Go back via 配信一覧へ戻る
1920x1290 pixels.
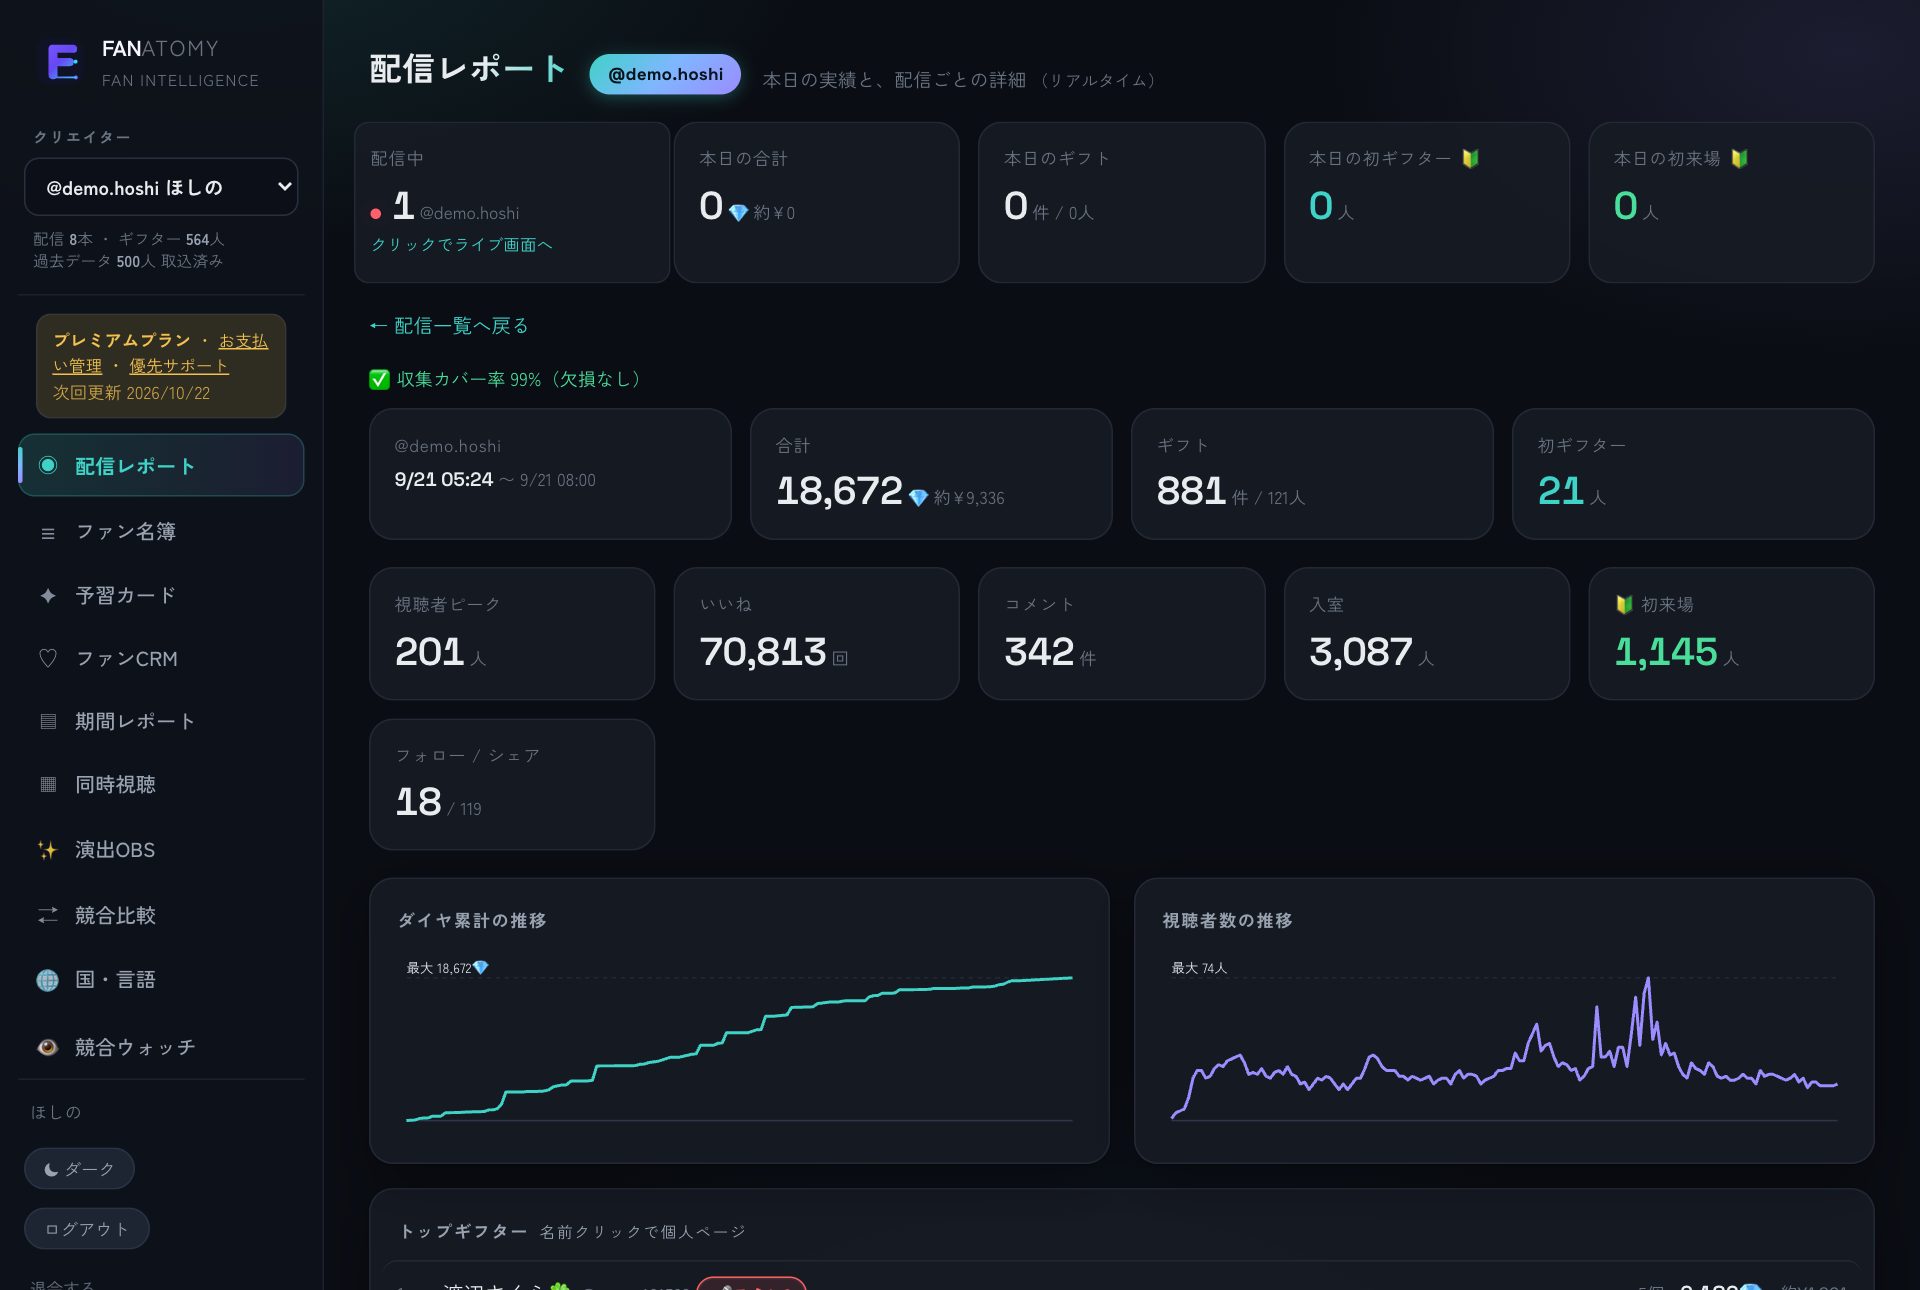(x=448, y=325)
